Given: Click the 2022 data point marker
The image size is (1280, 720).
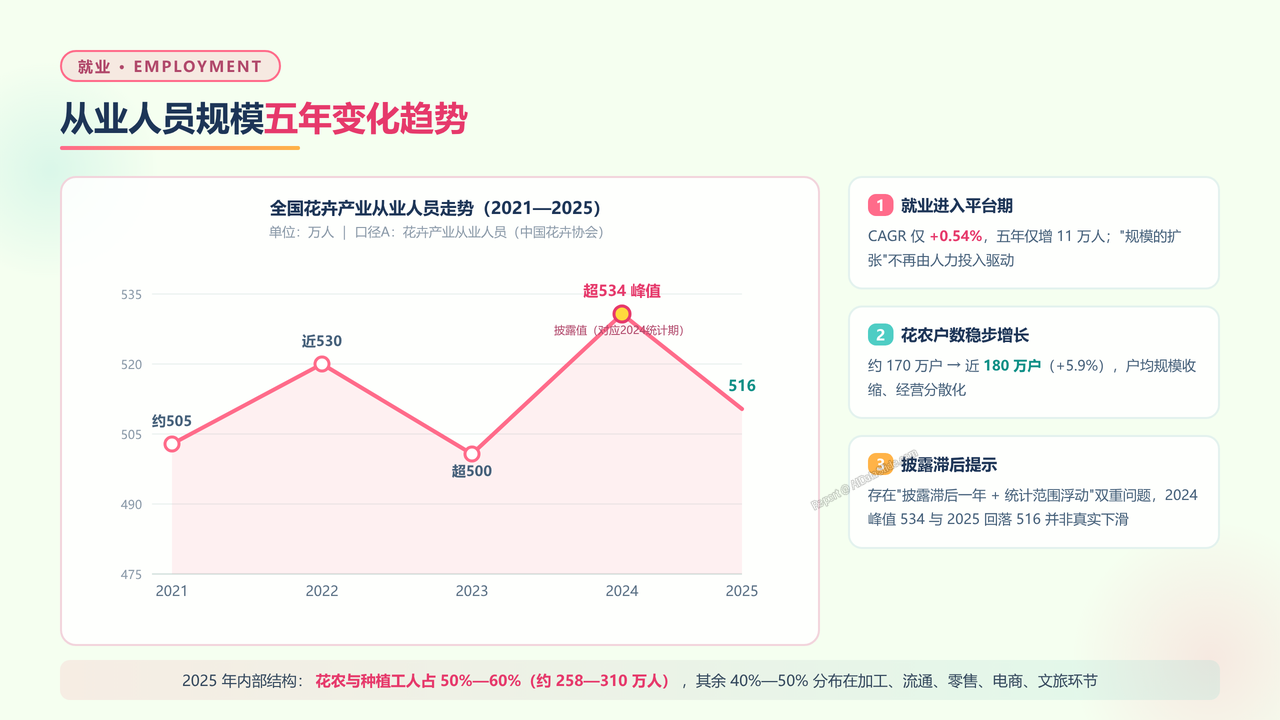Looking at the screenshot, I should (322, 364).
